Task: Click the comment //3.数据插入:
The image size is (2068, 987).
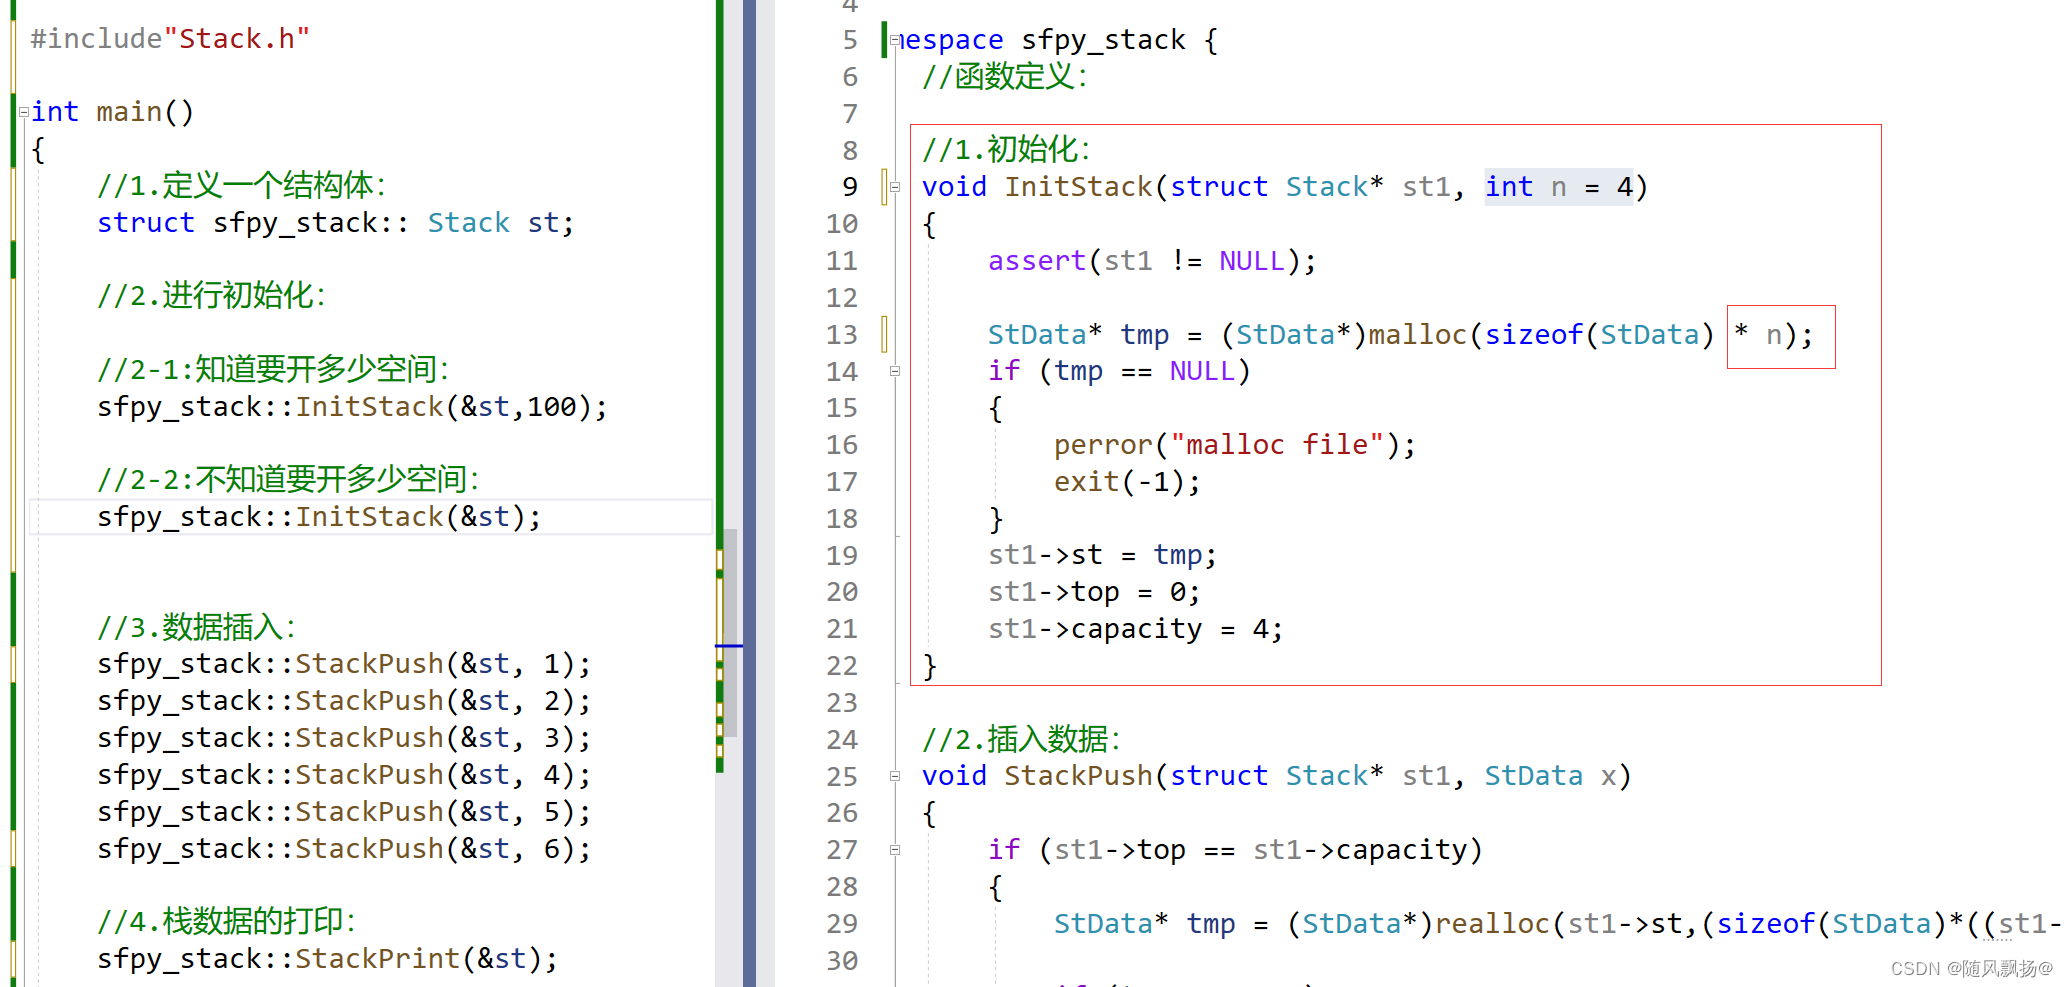Action: [x=197, y=628]
